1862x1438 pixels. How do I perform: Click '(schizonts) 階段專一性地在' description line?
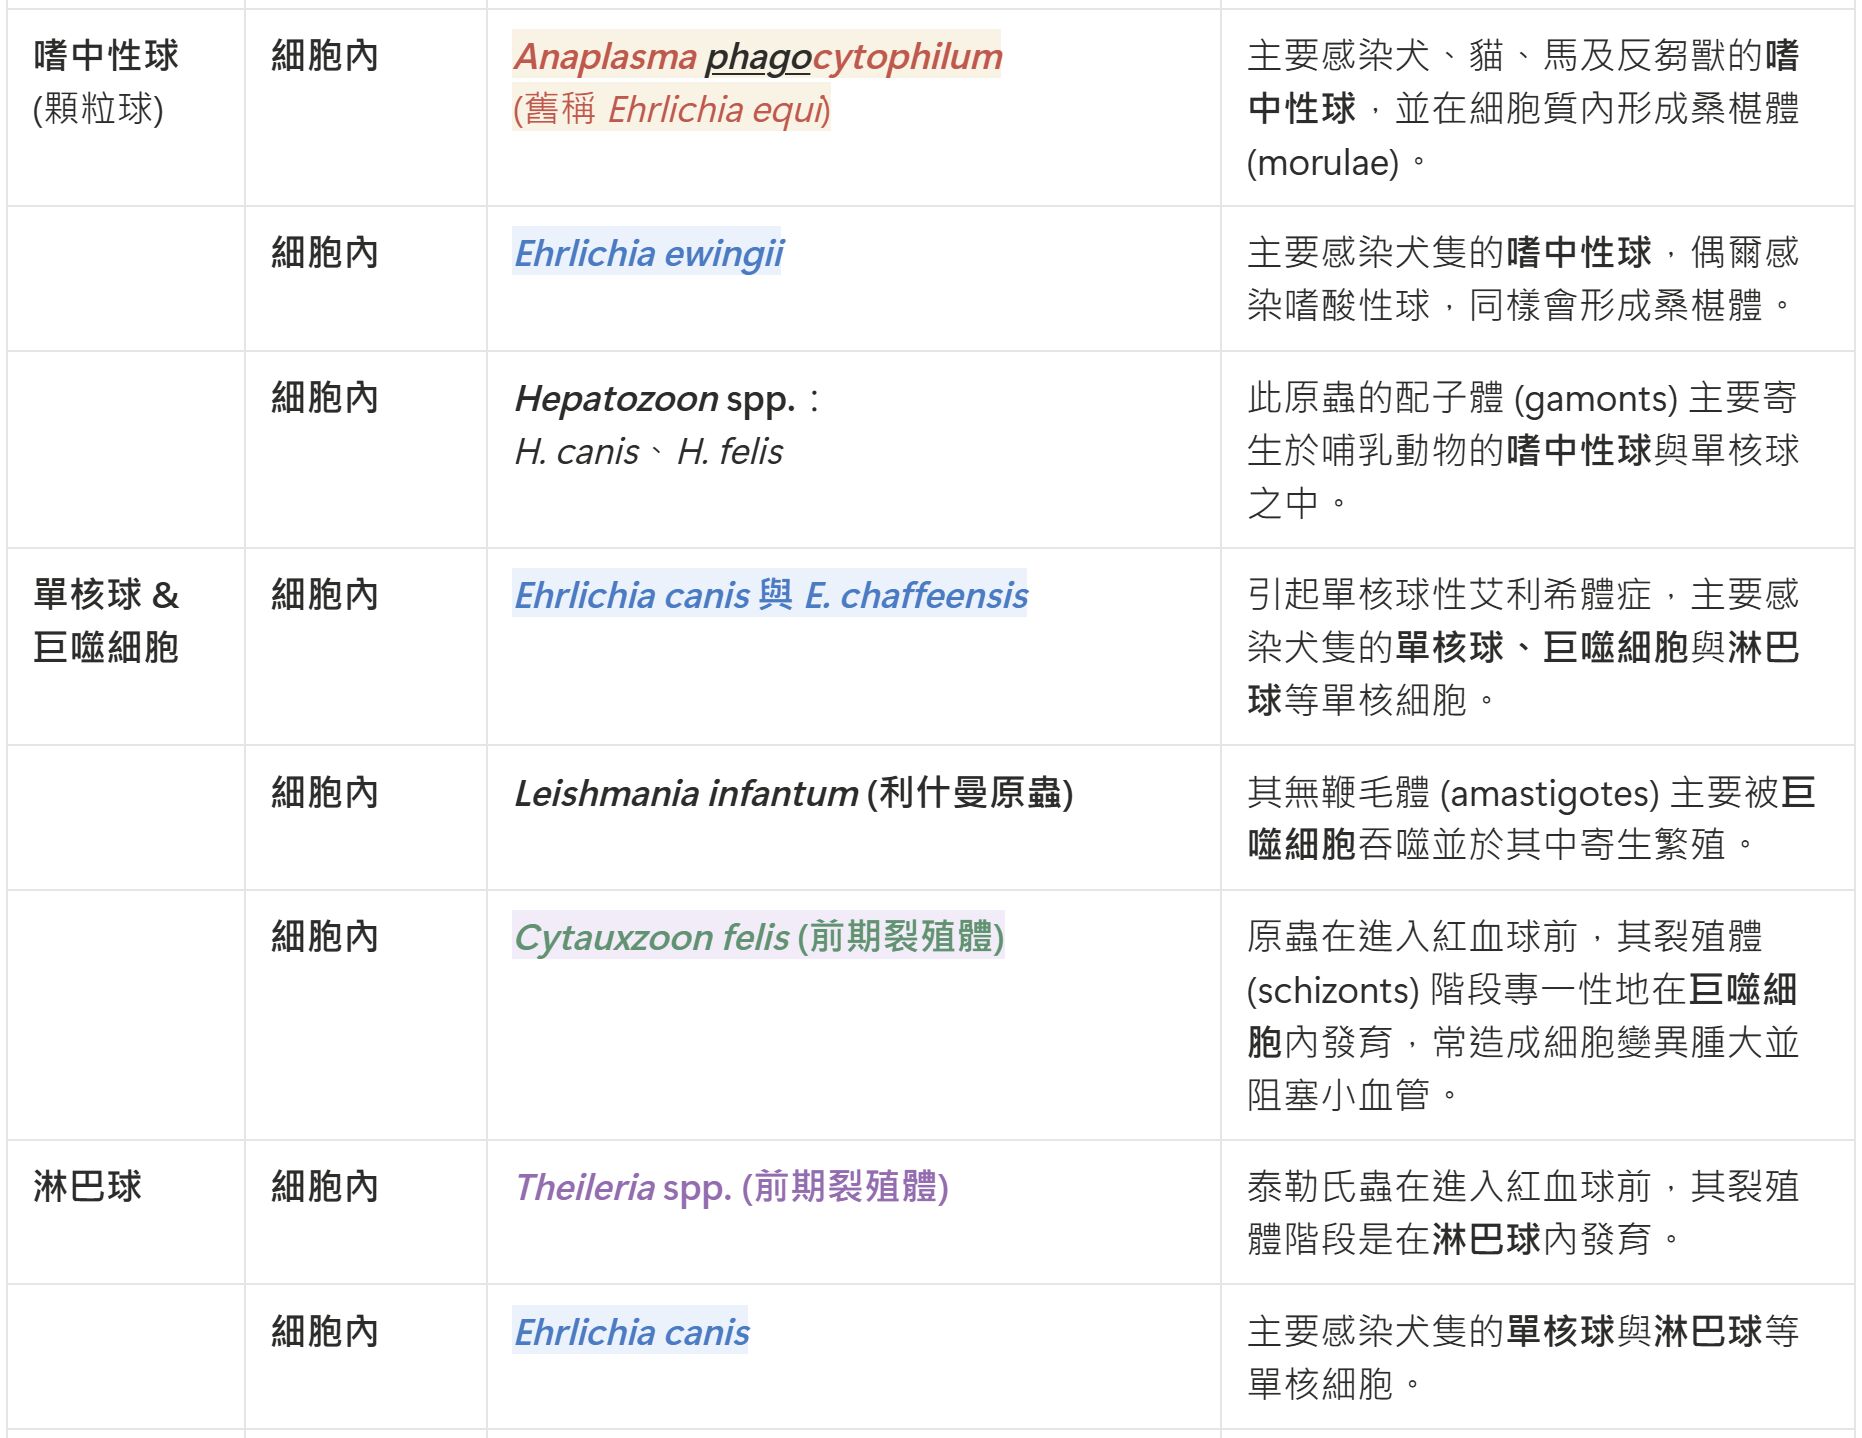pos(1467,990)
